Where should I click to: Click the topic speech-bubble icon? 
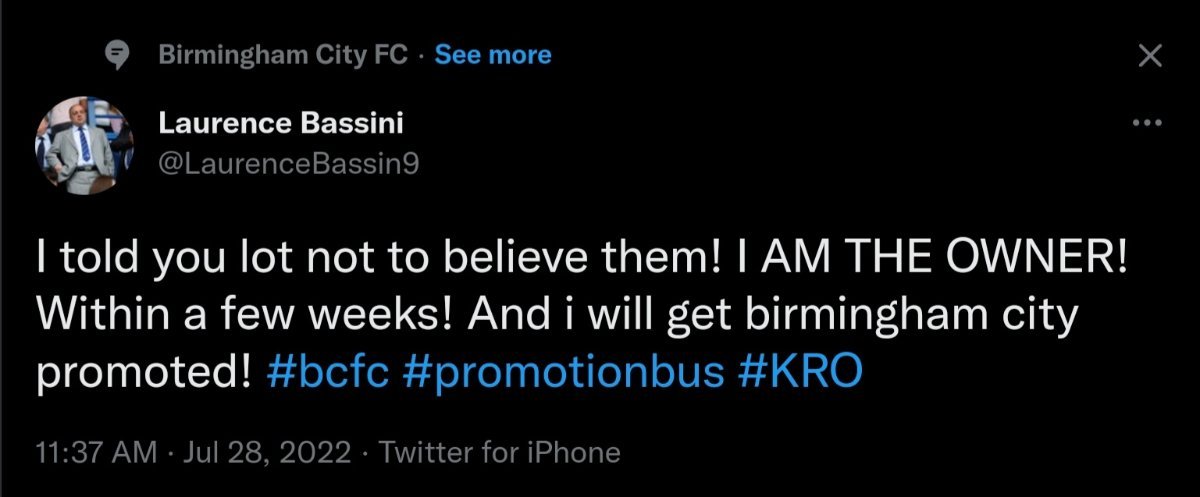[x=118, y=56]
